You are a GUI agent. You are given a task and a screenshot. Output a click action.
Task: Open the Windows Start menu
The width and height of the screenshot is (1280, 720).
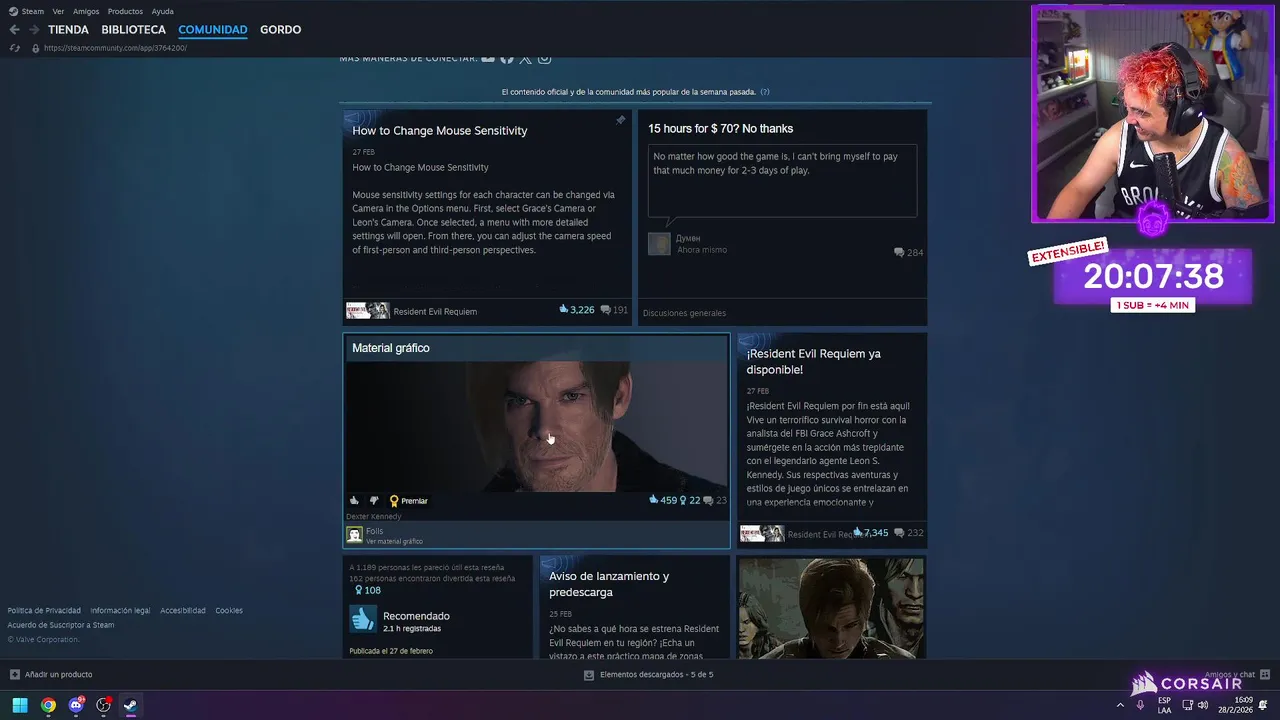pos(19,705)
